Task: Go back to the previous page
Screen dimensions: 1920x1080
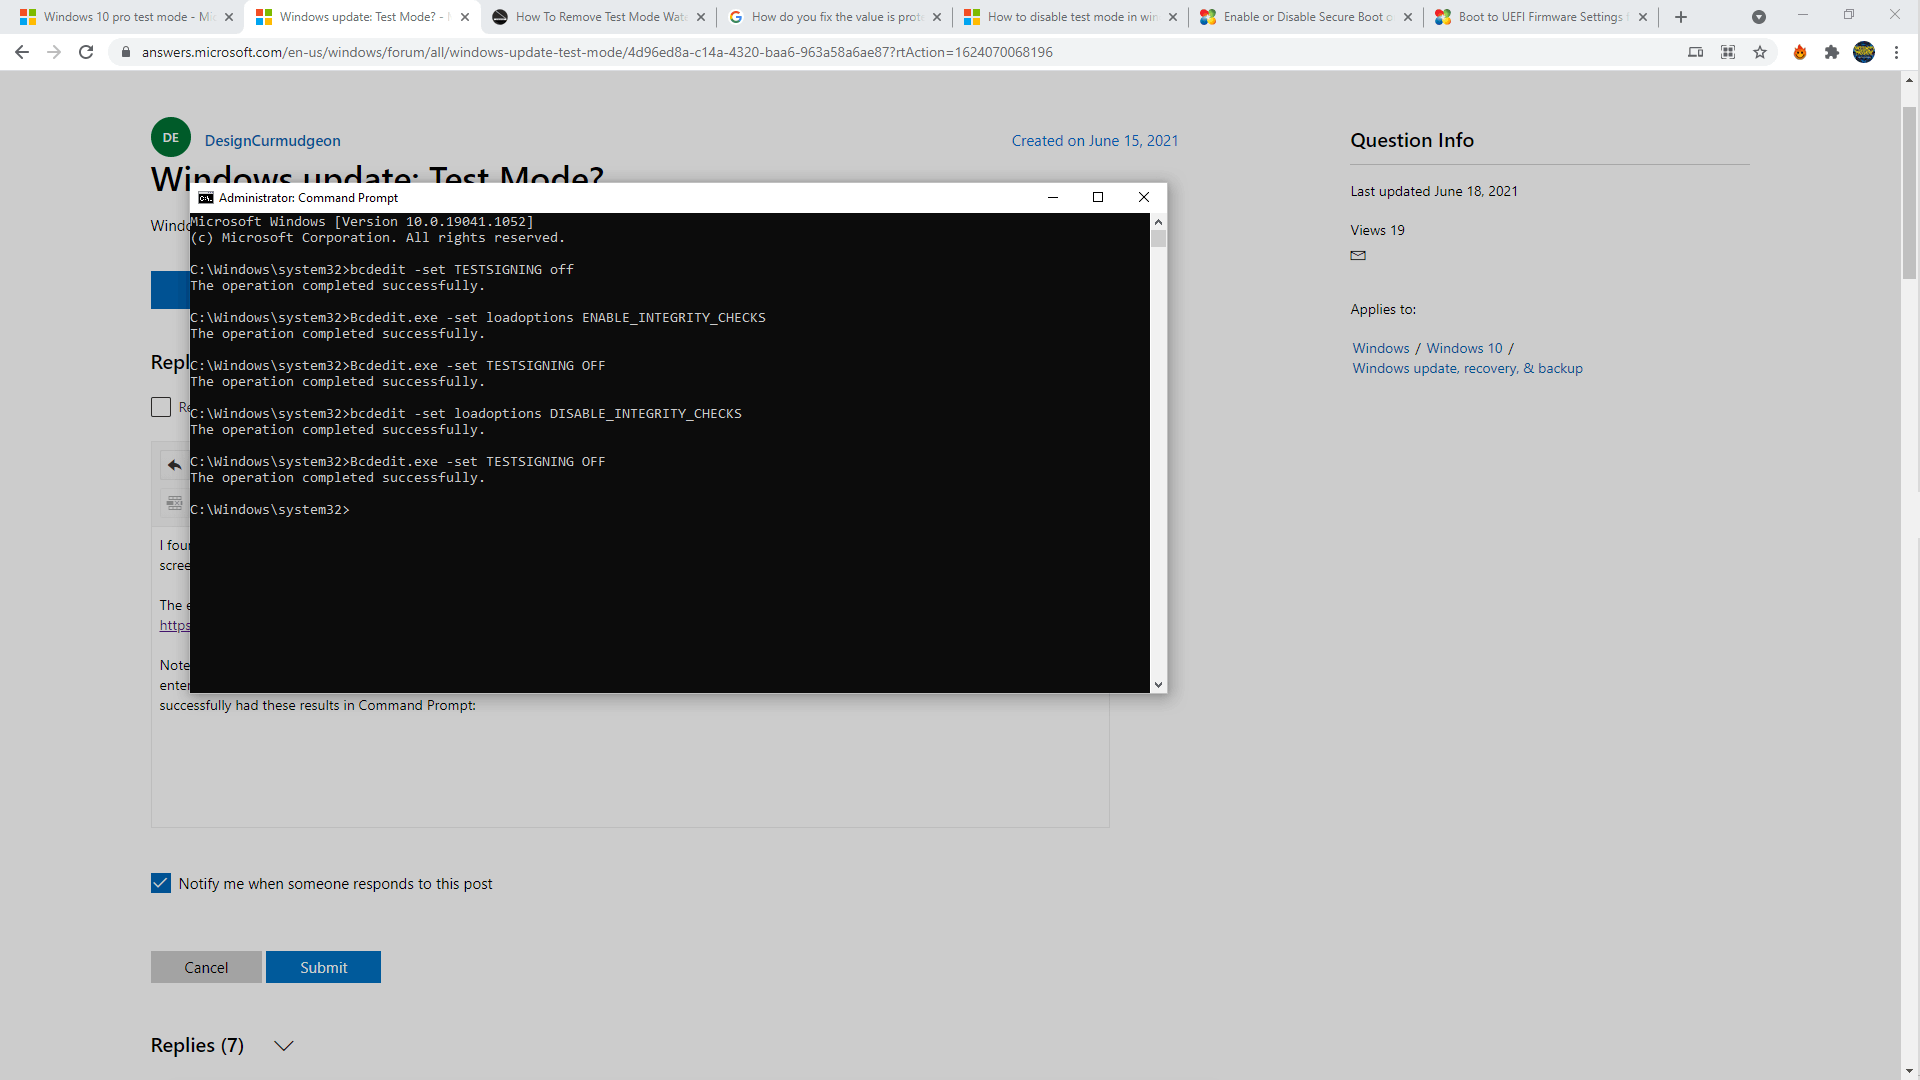Action: coord(22,52)
